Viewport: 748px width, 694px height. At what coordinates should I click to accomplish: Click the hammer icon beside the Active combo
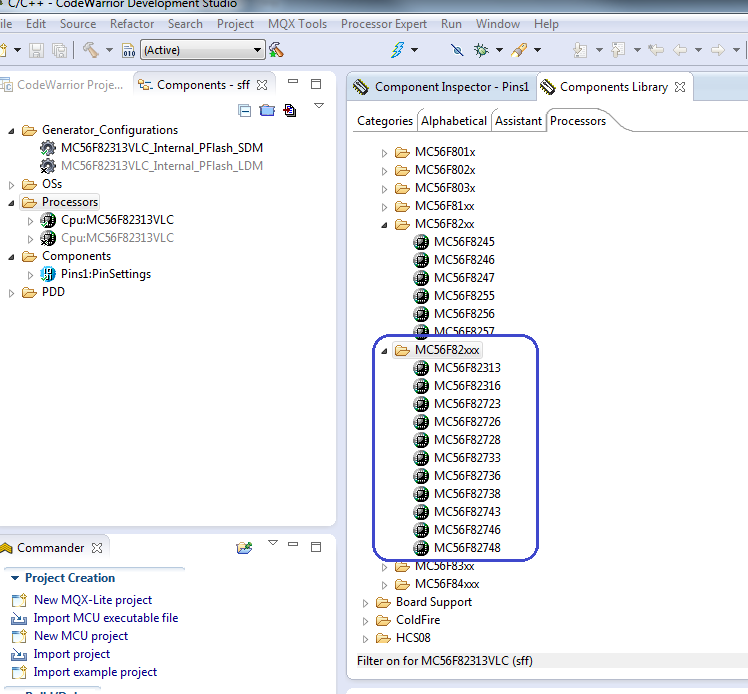point(276,50)
